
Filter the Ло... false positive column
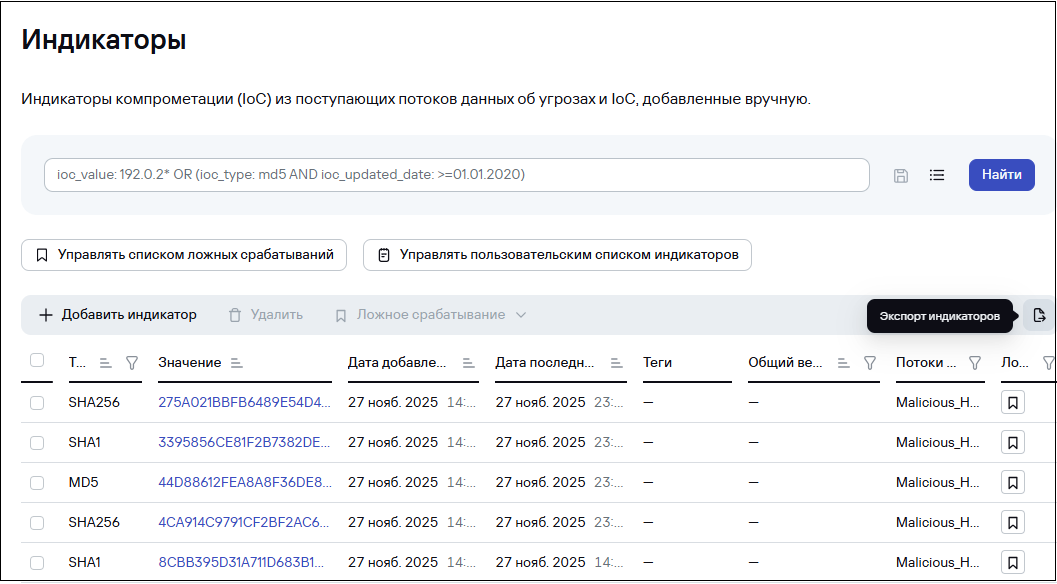[x=1048, y=363]
